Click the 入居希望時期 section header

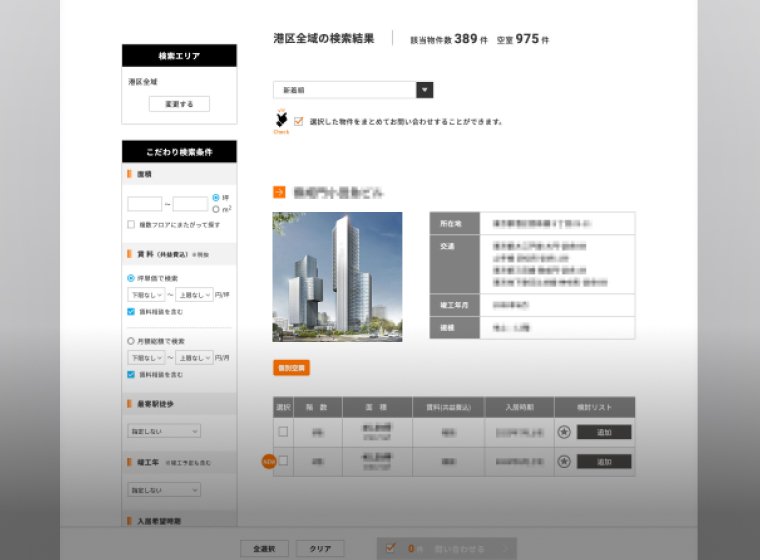(179, 521)
